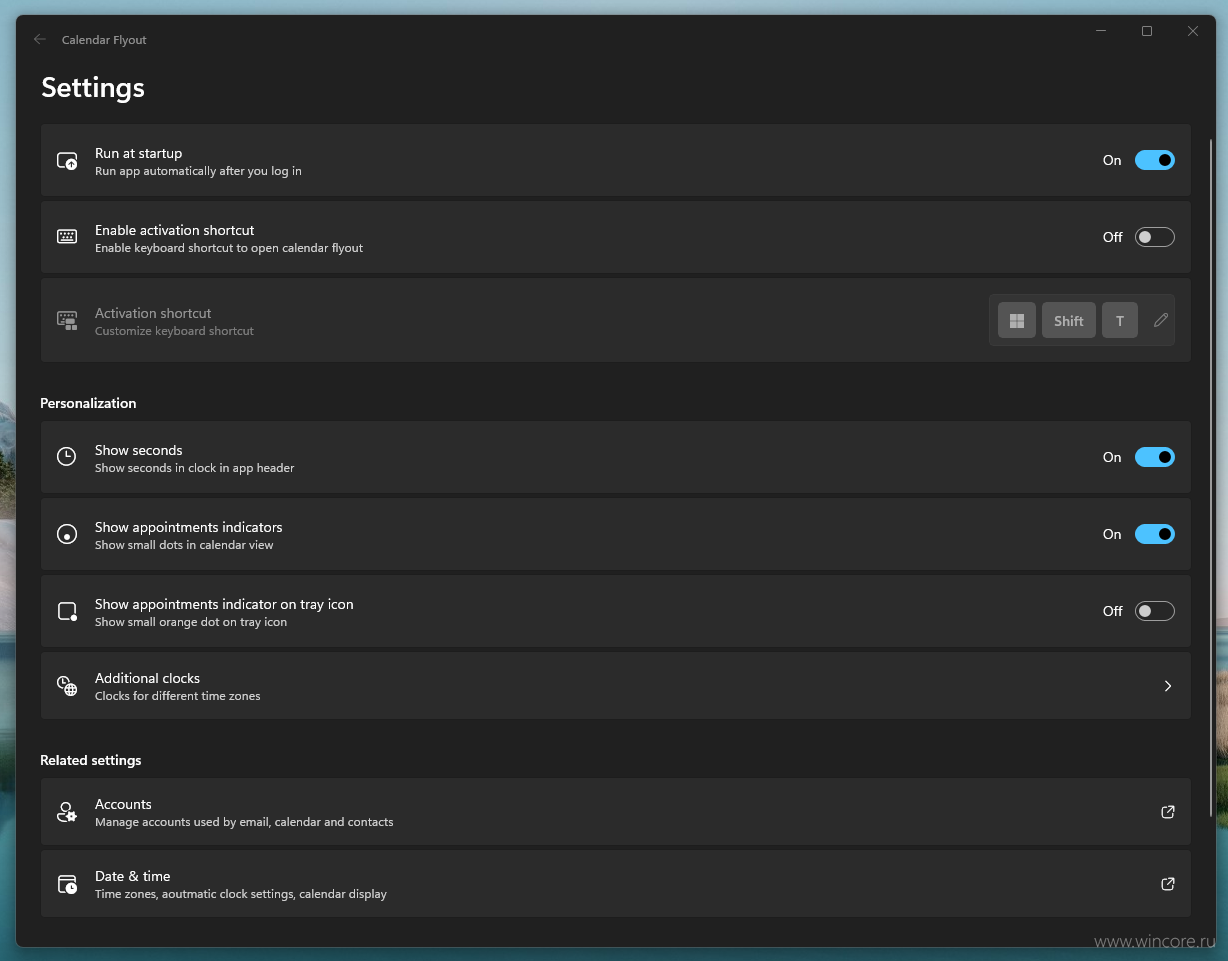1228x961 pixels.
Task: Click the Settings page title
Action: [93, 87]
